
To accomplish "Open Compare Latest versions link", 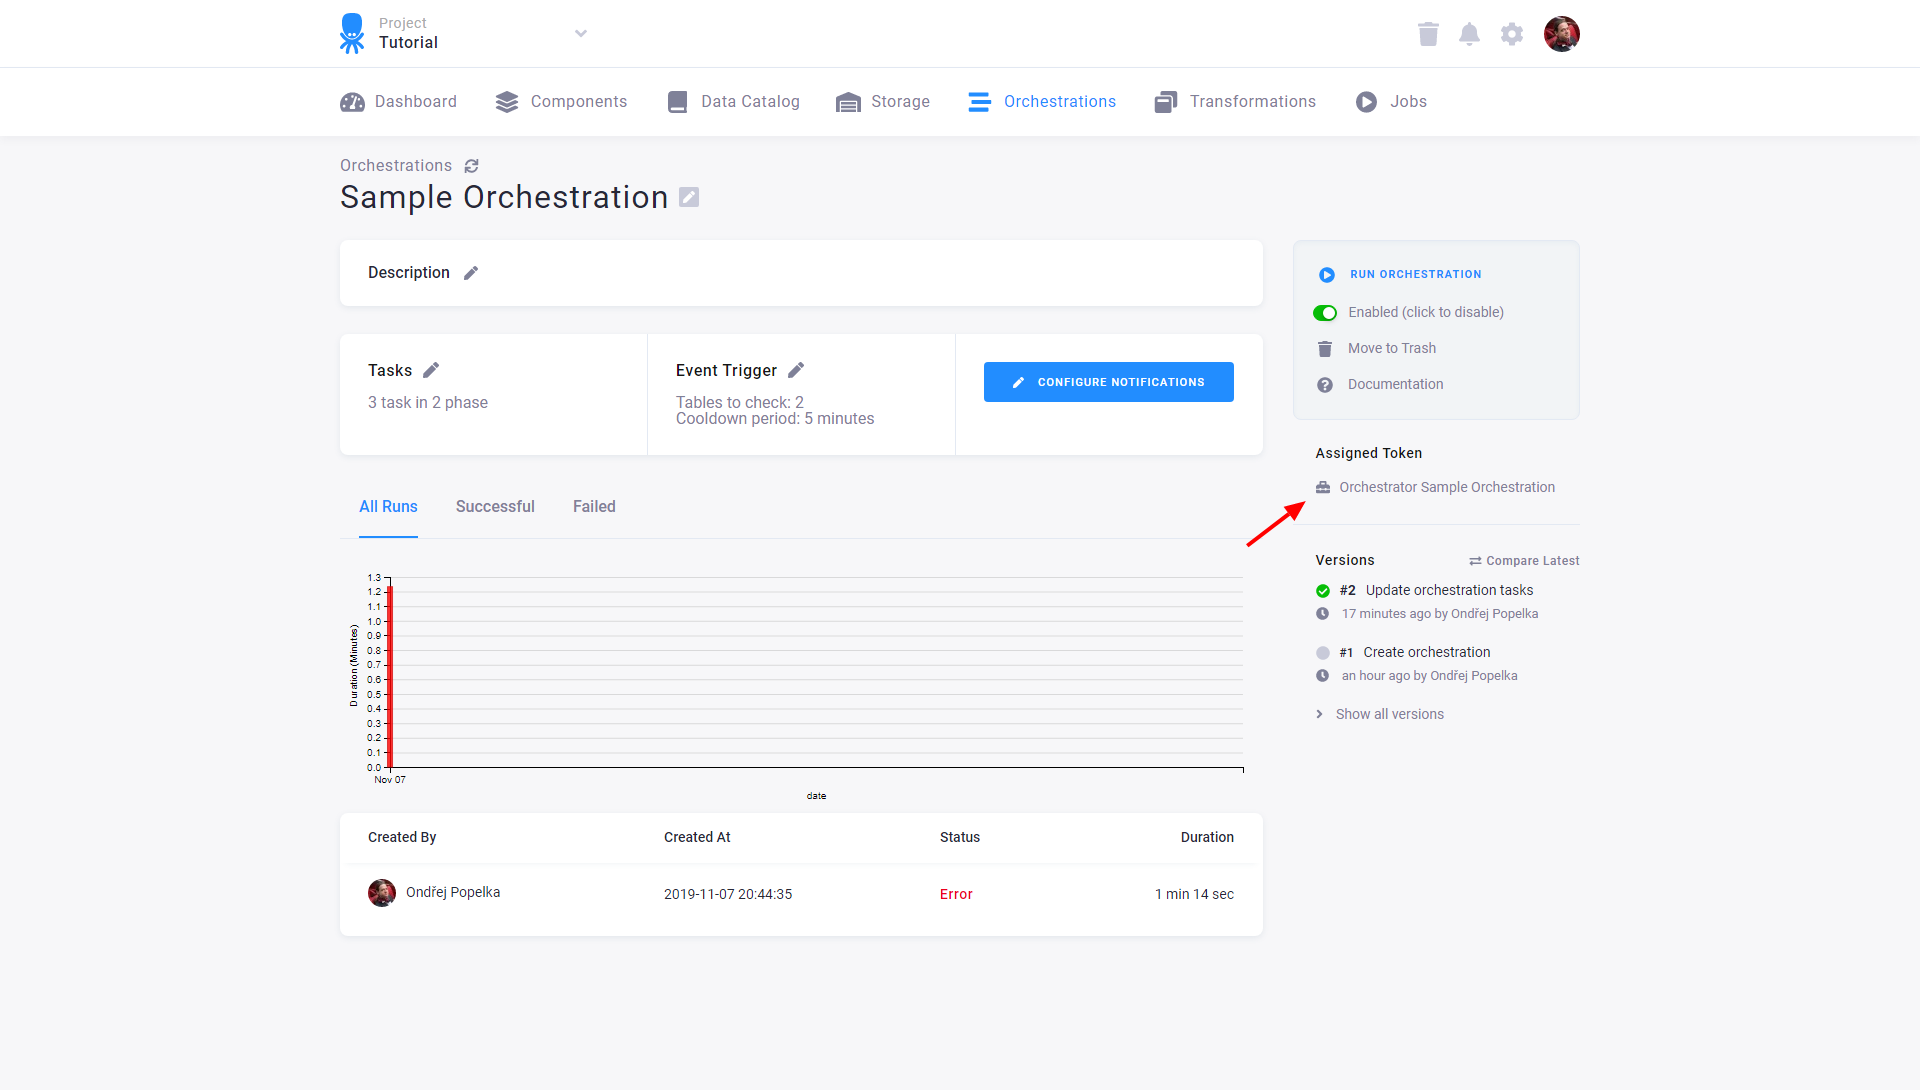I will point(1523,560).
